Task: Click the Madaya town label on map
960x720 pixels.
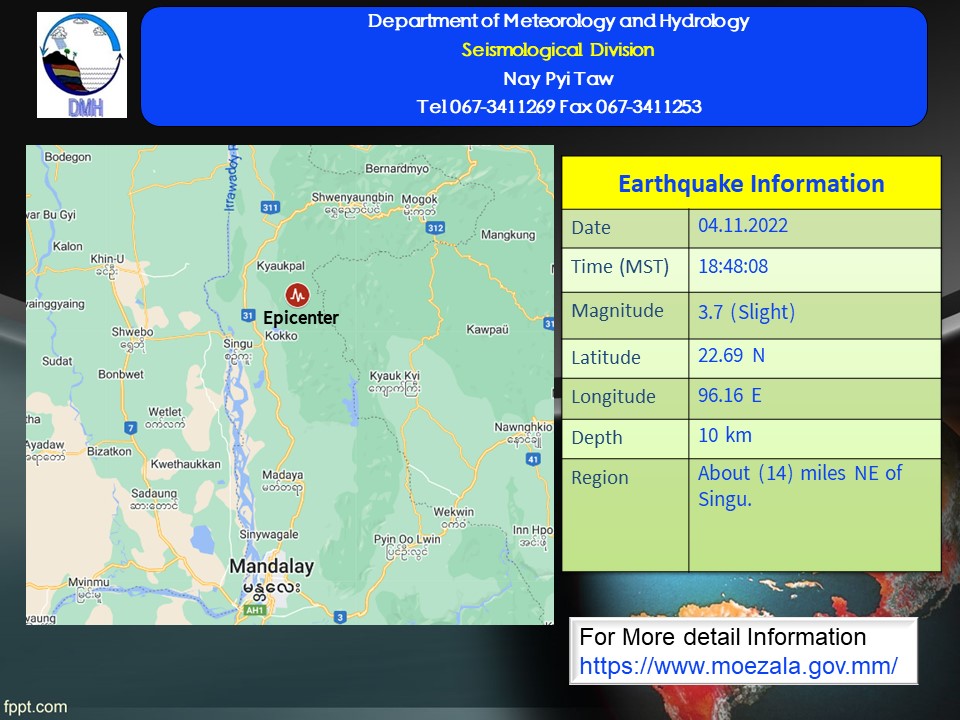Action: coord(282,475)
